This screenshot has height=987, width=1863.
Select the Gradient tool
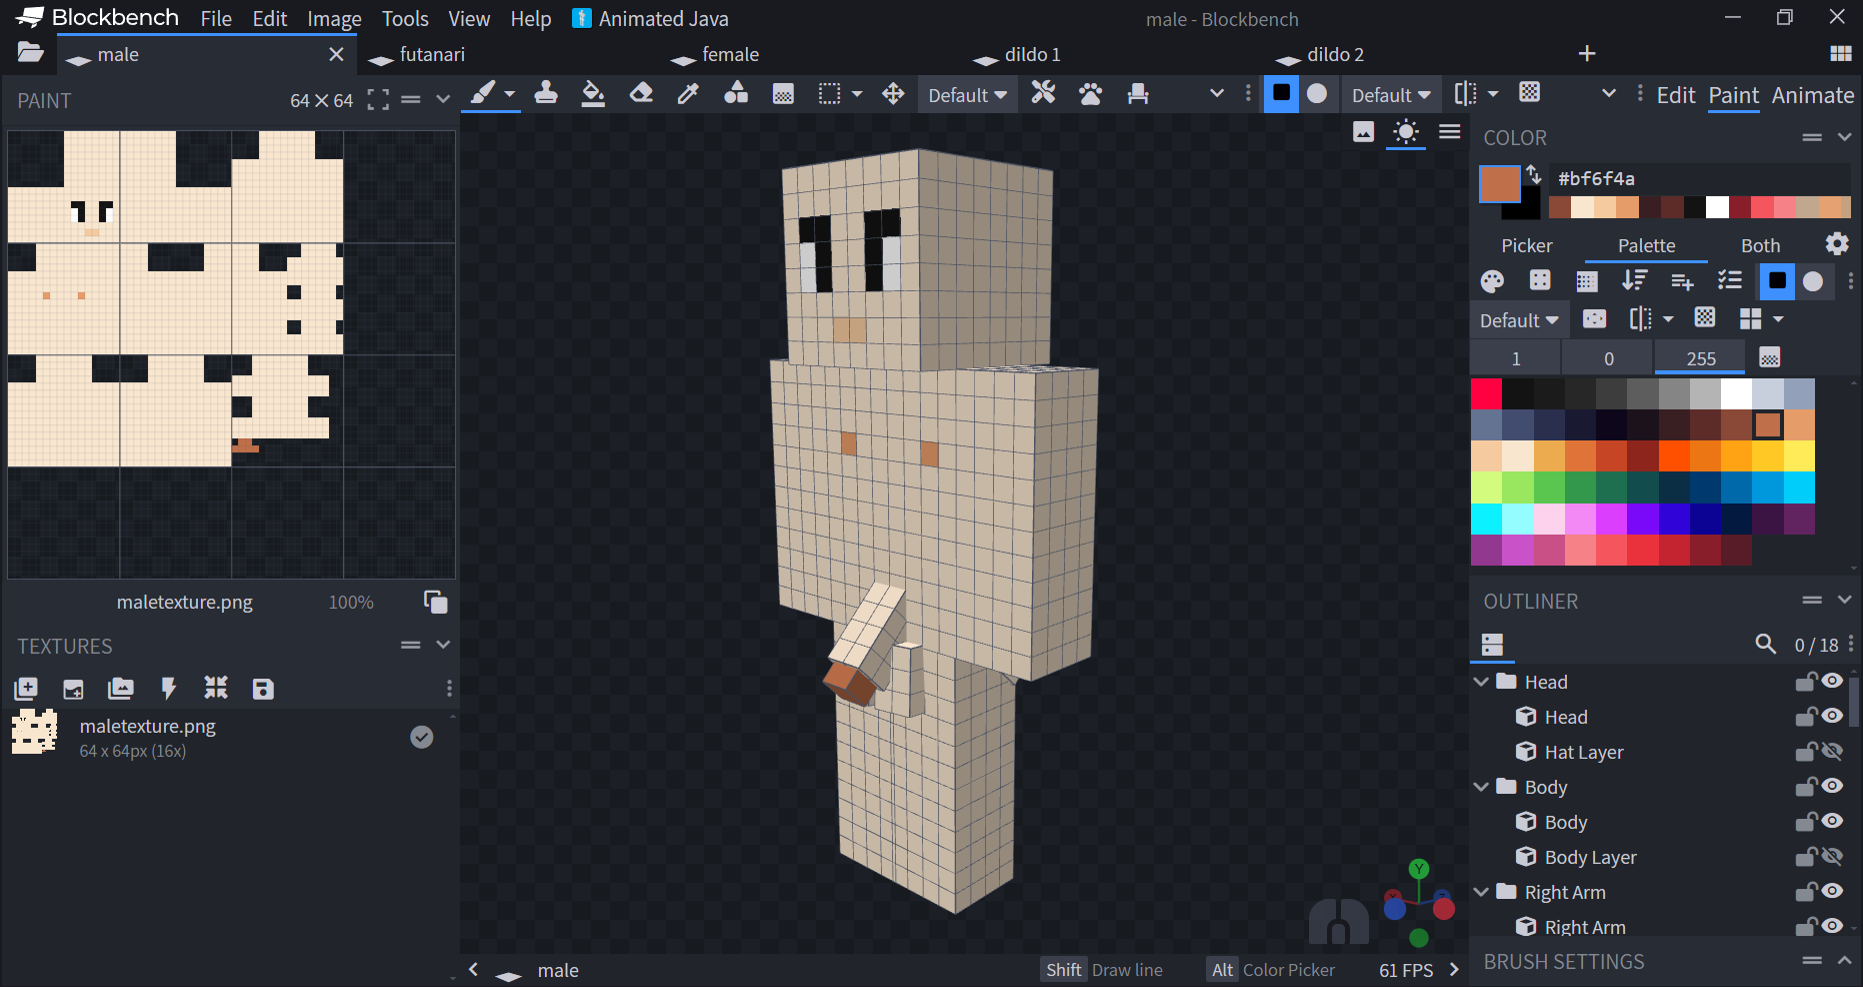pos(783,94)
